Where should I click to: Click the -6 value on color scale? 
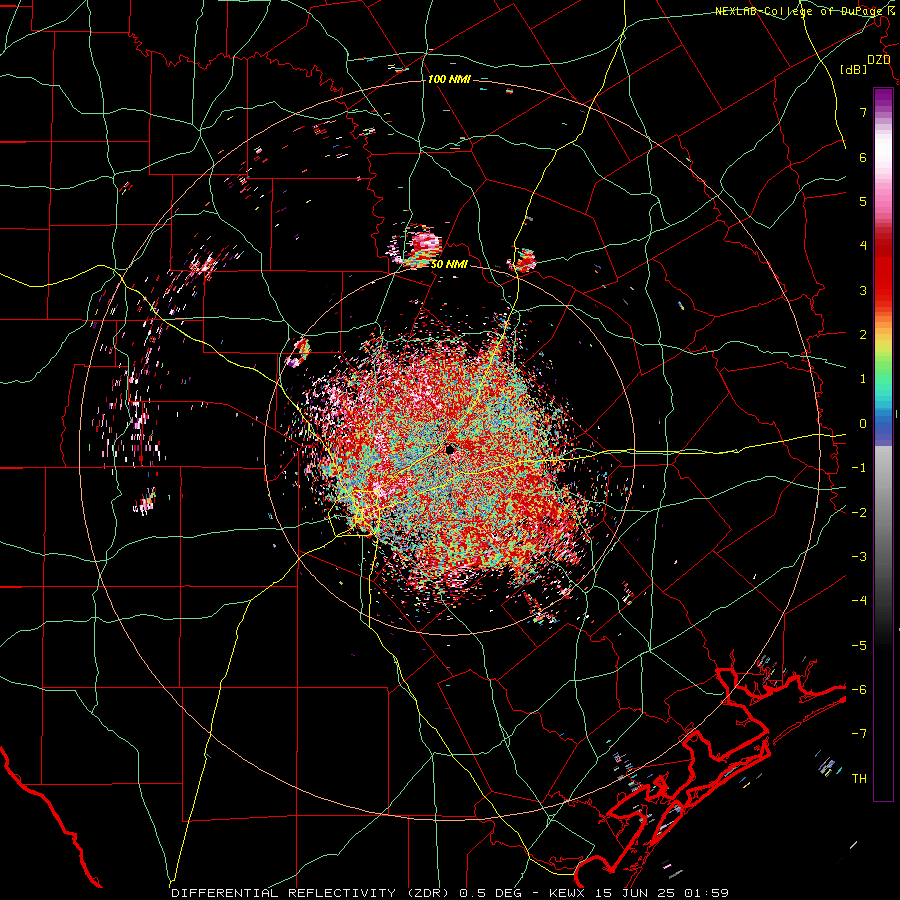859,690
